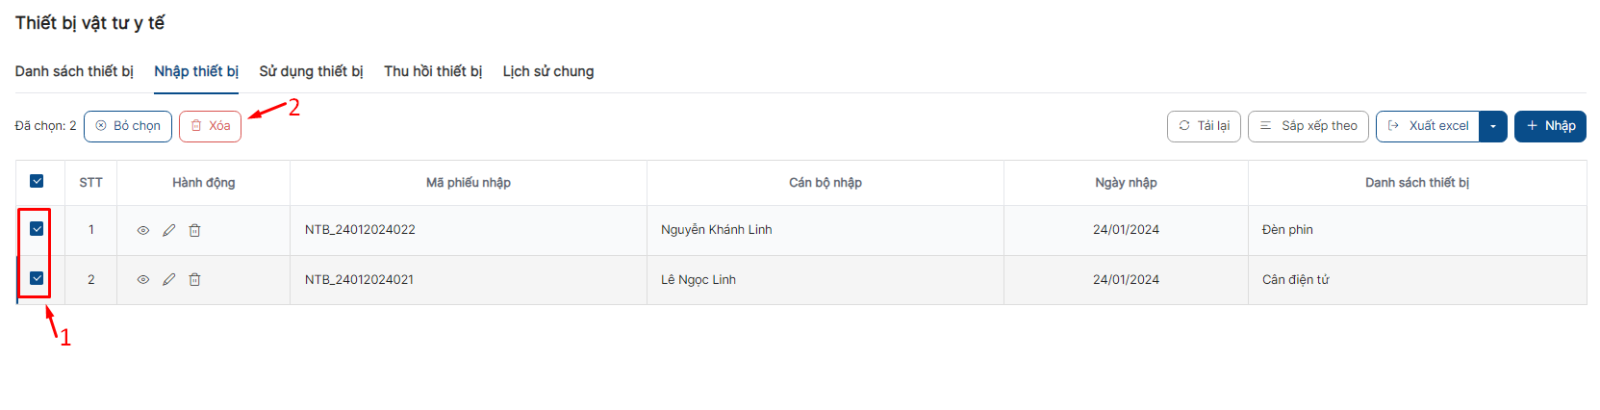Screen dimensions: 1600x410
Task: Edit row 2 using the pencil icon
Action: click(x=169, y=280)
